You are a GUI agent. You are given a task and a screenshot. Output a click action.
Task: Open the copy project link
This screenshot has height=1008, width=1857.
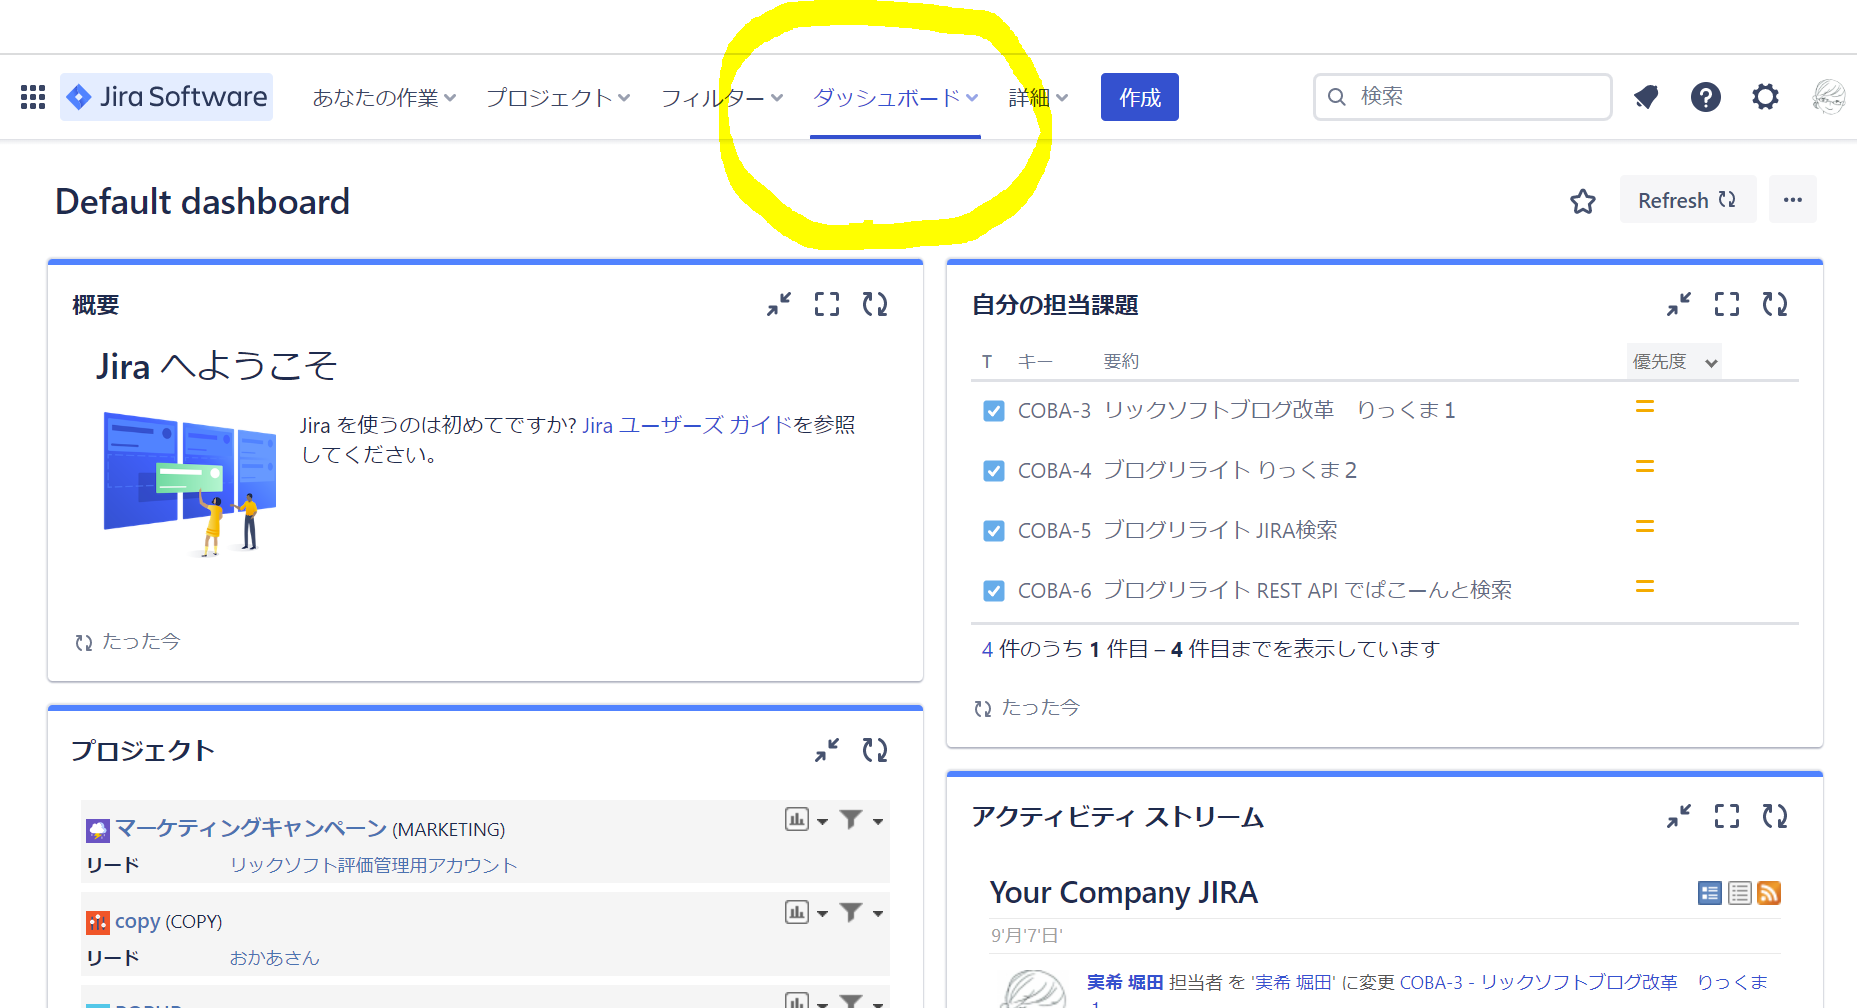click(x=138, y=921)
